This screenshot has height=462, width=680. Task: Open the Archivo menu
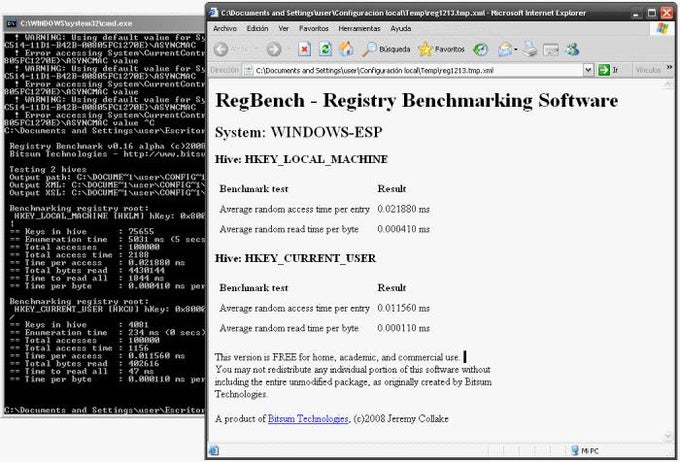pos(225,29)
